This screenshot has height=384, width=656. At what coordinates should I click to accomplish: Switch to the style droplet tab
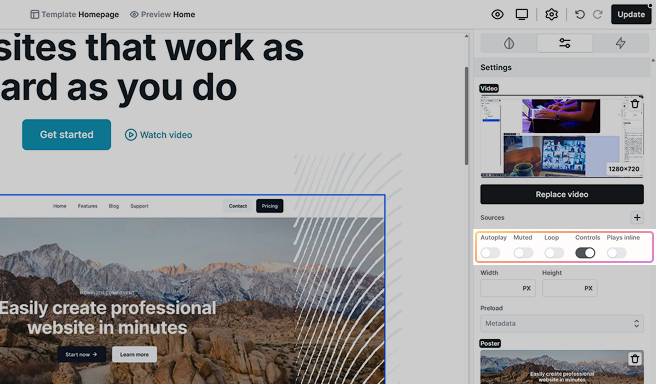pos(509,43)
